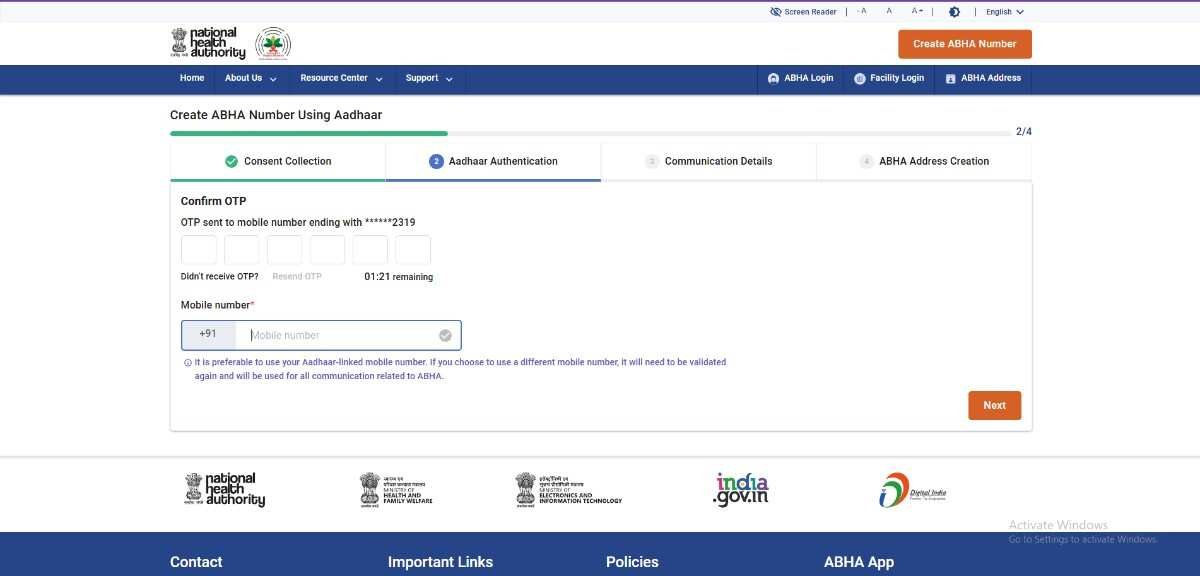Viewport: 1200px width, 576px height.
Task: Click the Mobile number input field
Action: pos(340,335)
